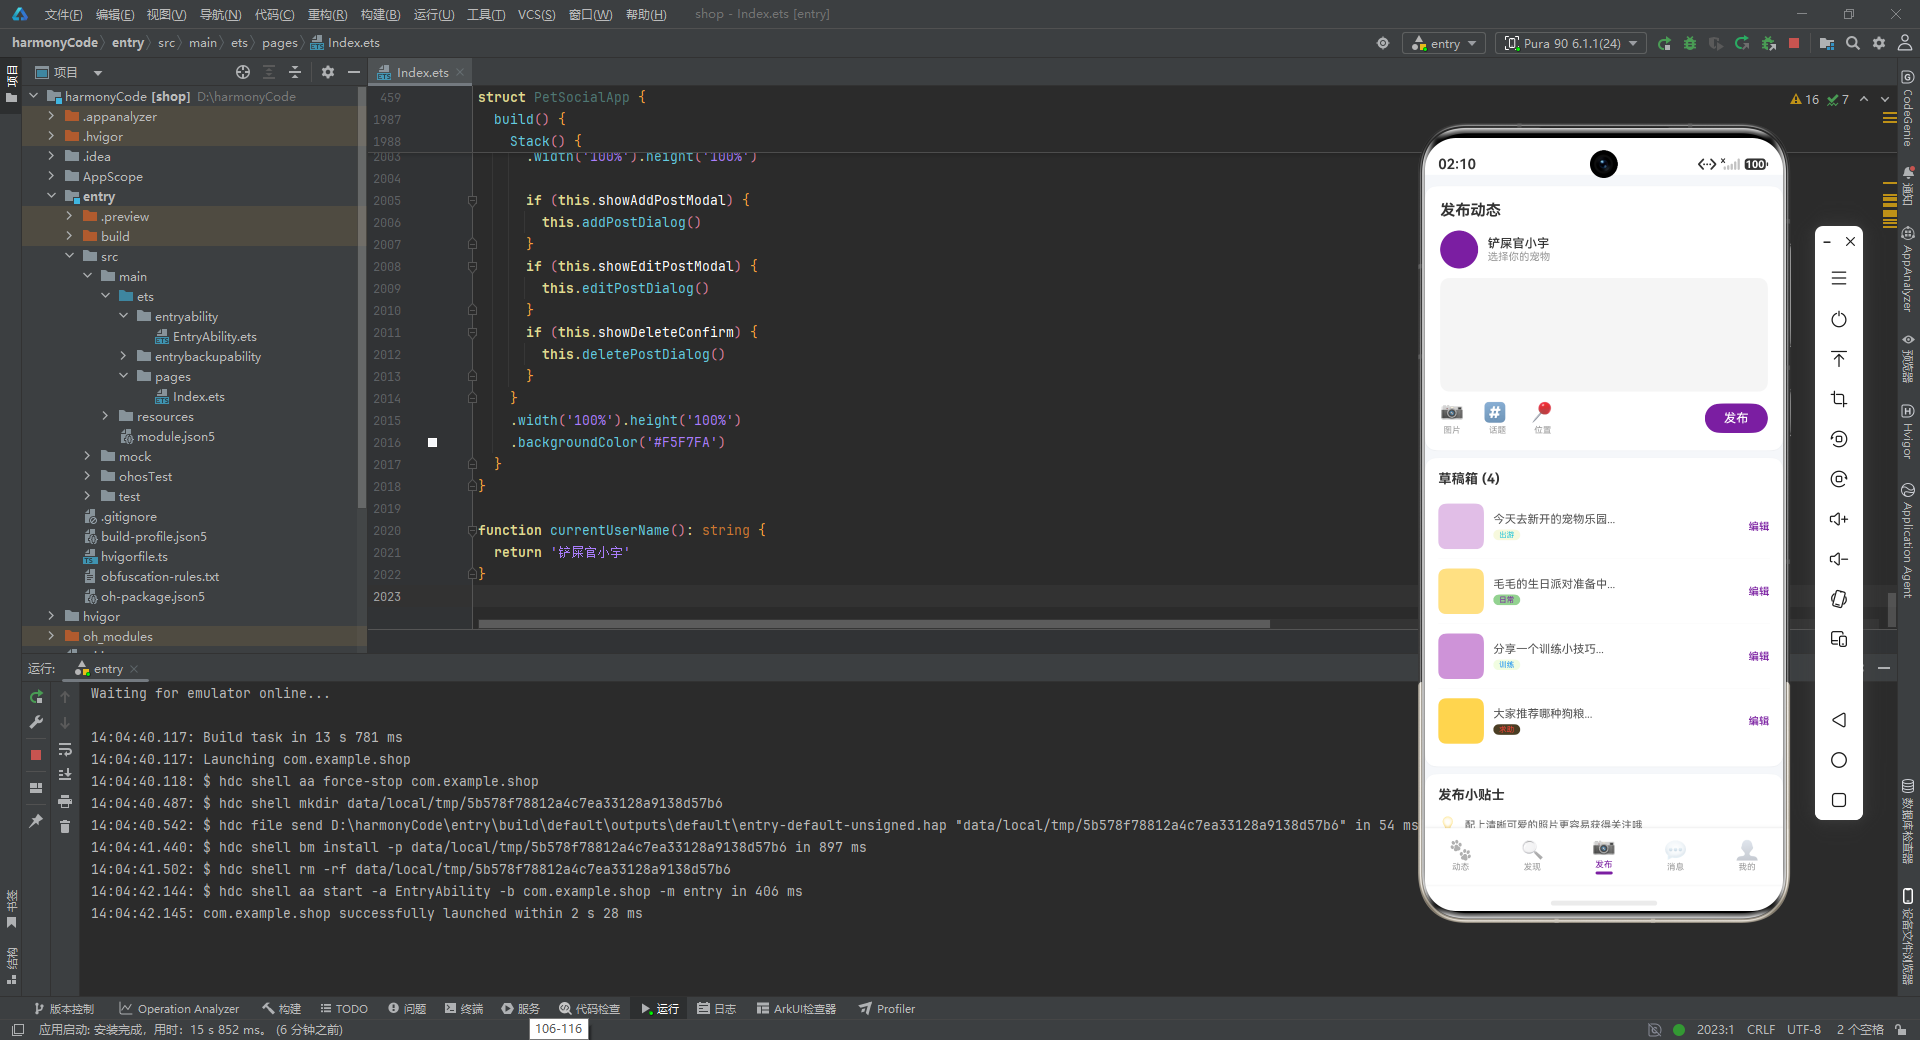Image resolution: width=1920 pixels, height=1040 pixels.
Task: Stop process using Run panel red square
Action: point(36,755)
